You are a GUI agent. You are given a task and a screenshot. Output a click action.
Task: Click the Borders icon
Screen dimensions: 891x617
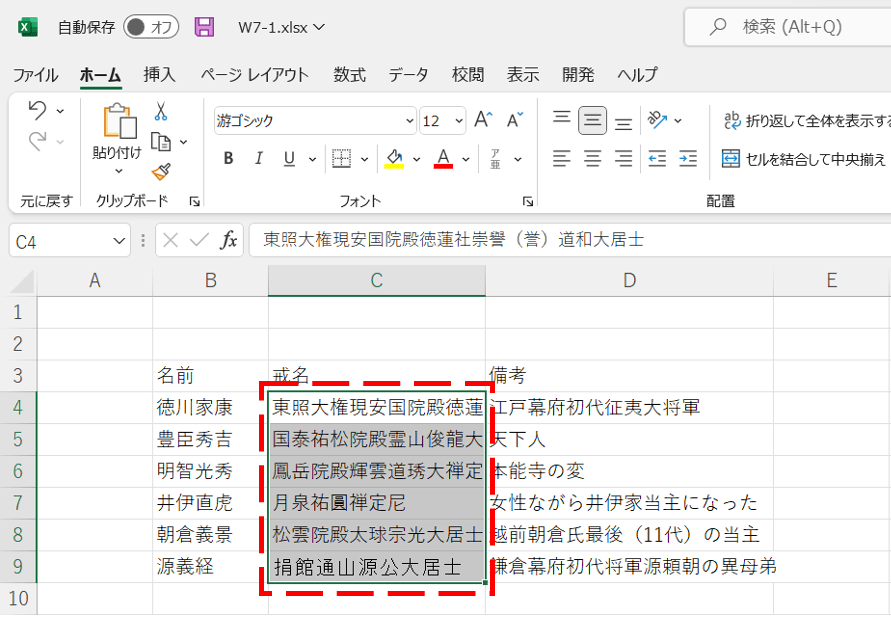click(x=341, y=159)
